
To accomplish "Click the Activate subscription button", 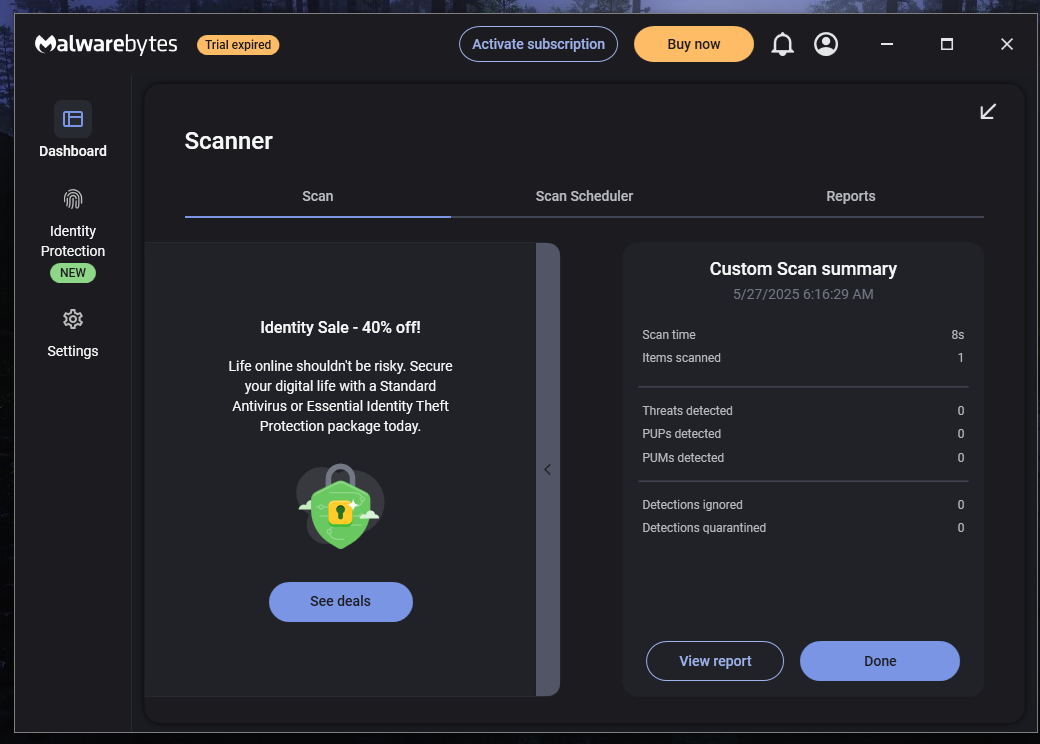I will coord(539,44).
